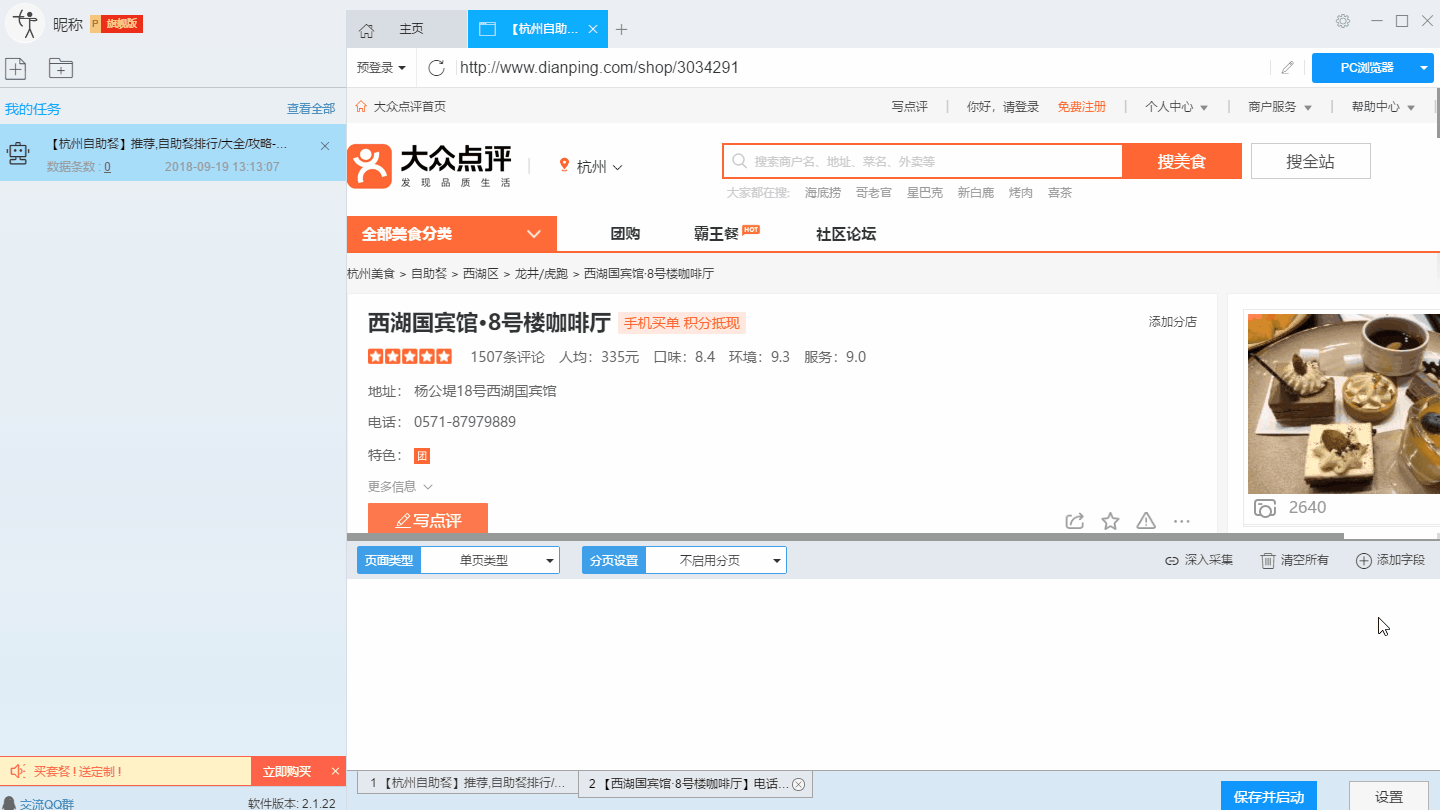Click 1507条评论 text

point(508,357)
